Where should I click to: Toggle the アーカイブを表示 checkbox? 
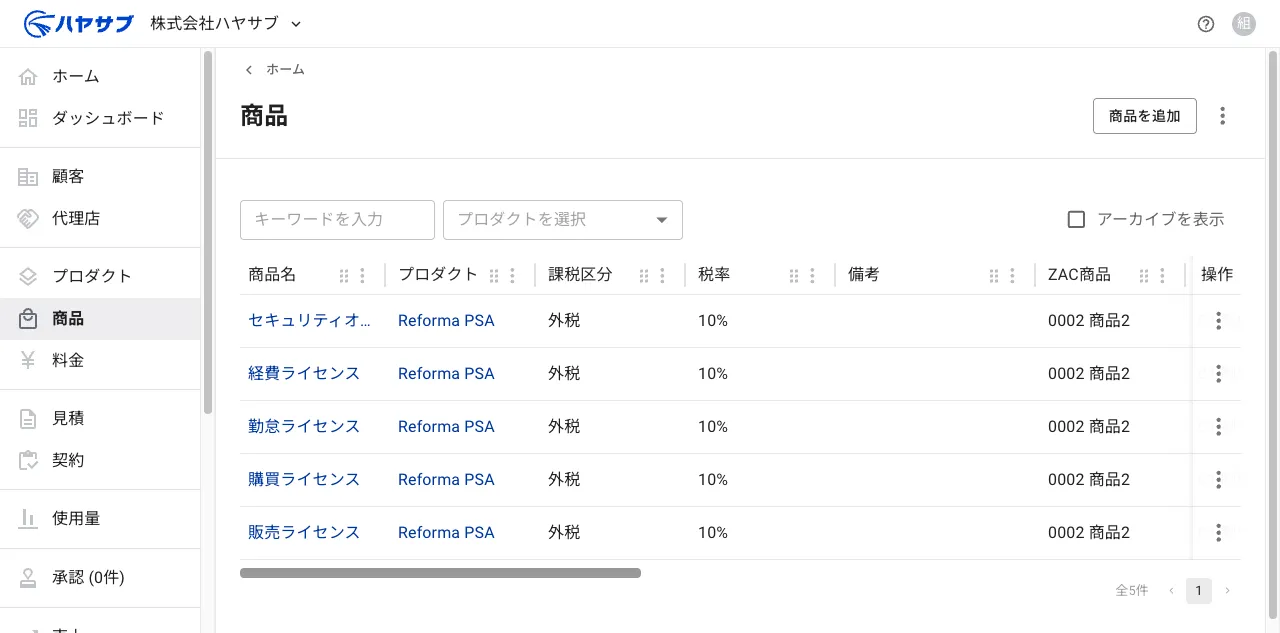1076,219
